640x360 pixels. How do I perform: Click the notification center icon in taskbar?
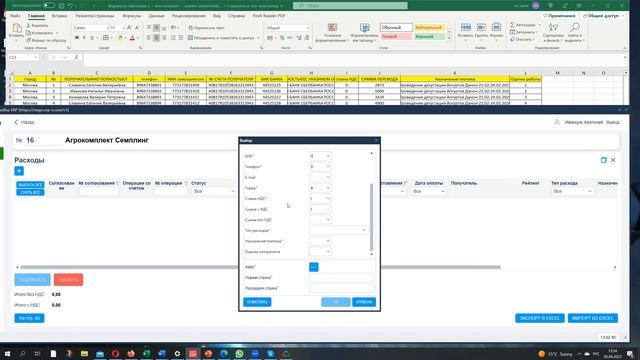(x=631, y=353)
